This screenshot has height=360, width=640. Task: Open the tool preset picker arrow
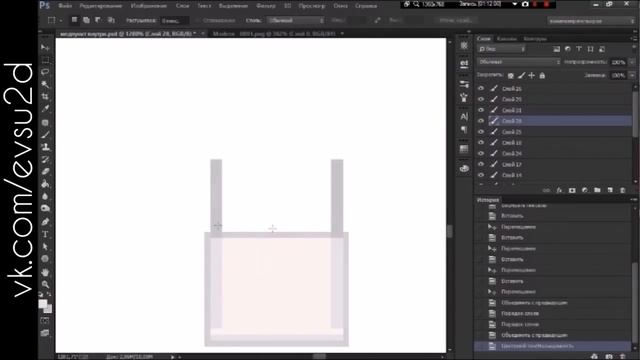click(61, 20)
